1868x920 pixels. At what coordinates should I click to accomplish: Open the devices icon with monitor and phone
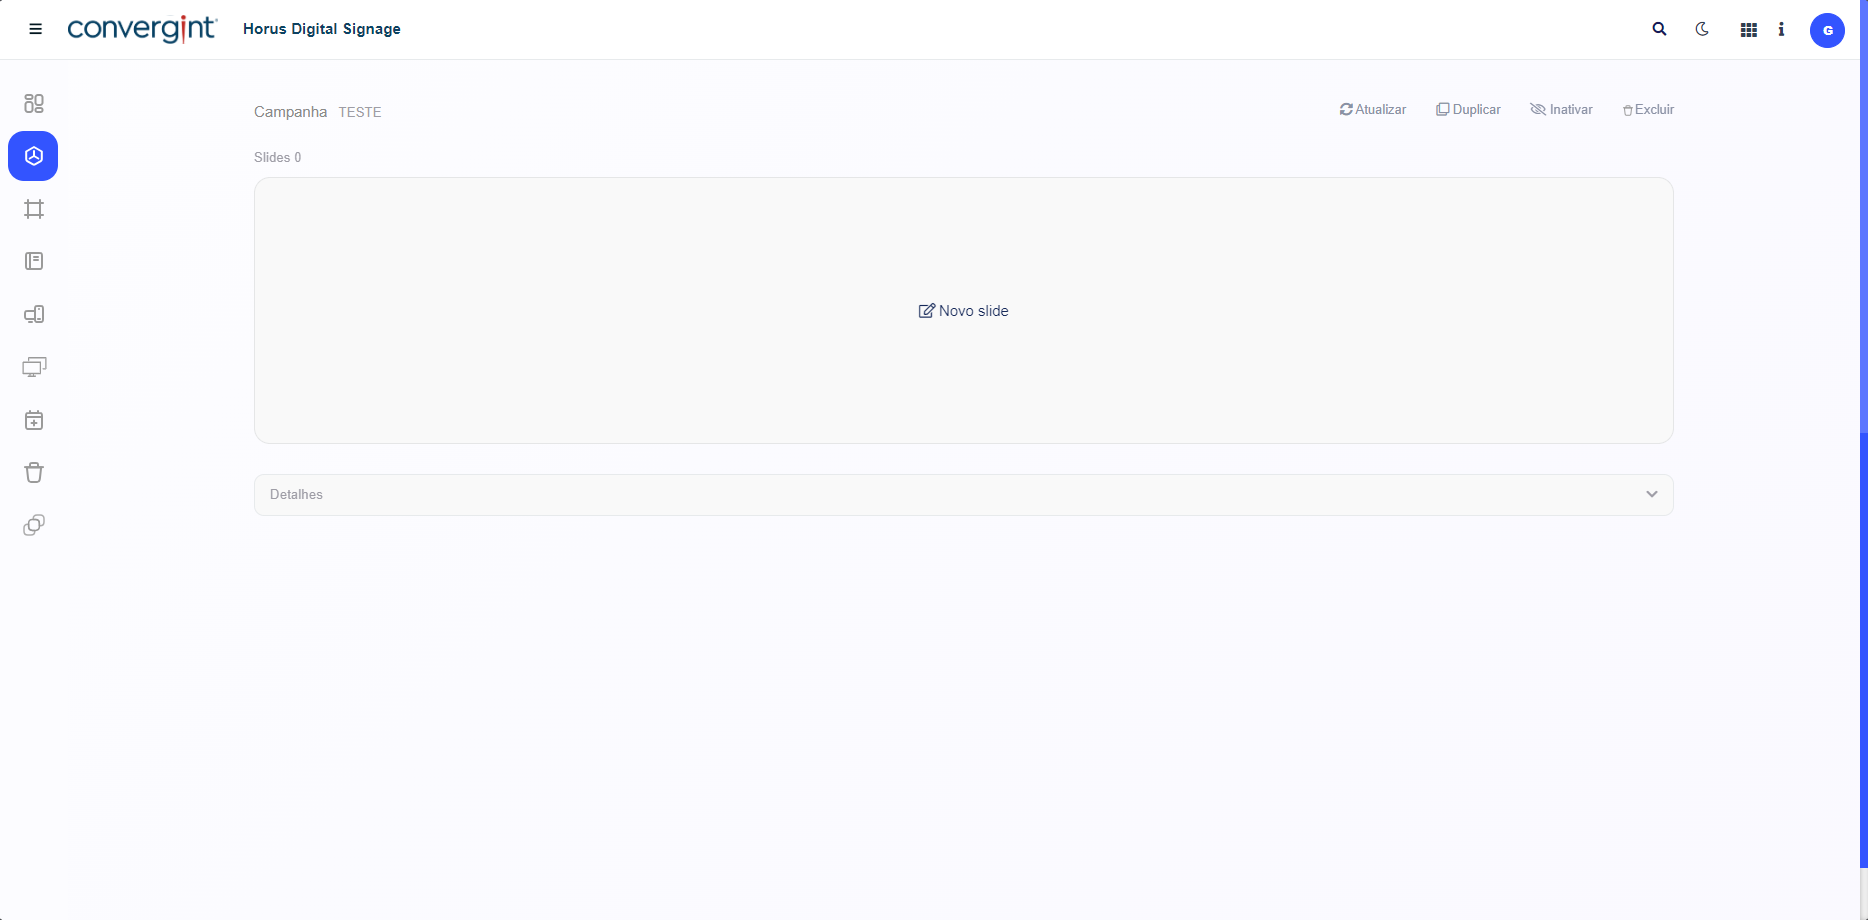(x=34, y=315)
